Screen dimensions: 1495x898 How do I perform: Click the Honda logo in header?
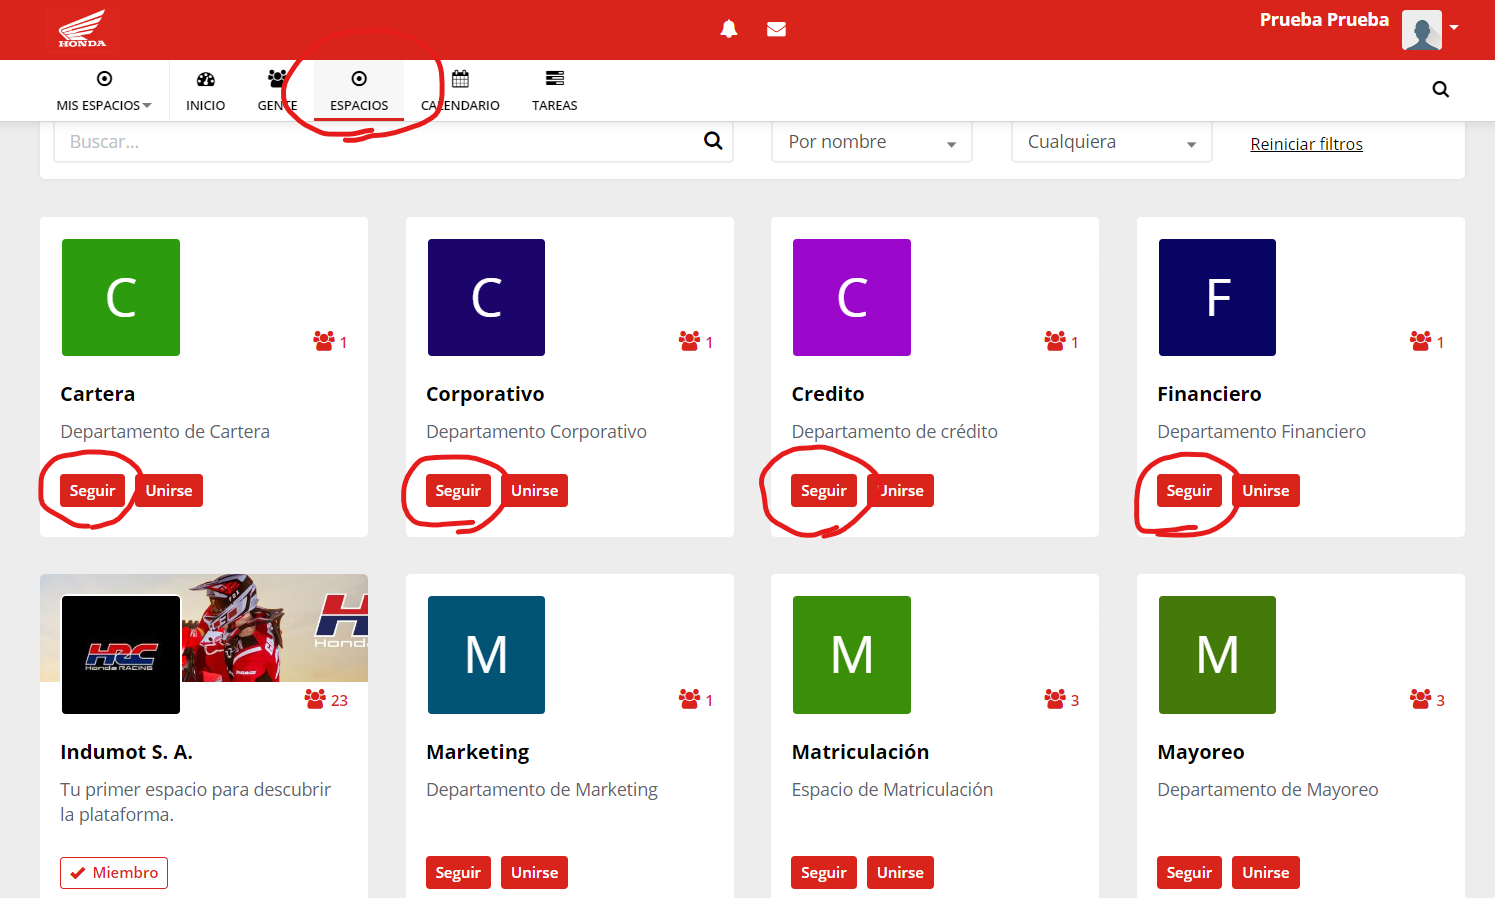82,29
